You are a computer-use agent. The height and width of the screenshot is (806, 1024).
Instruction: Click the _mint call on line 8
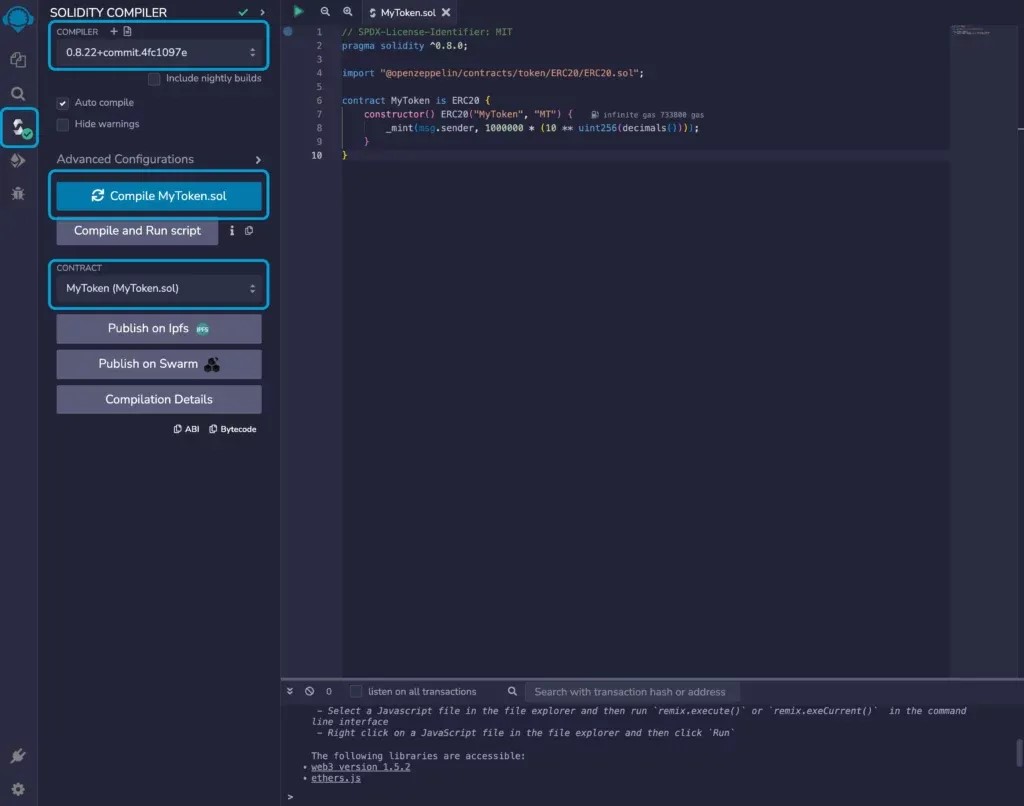pos(542,128)
